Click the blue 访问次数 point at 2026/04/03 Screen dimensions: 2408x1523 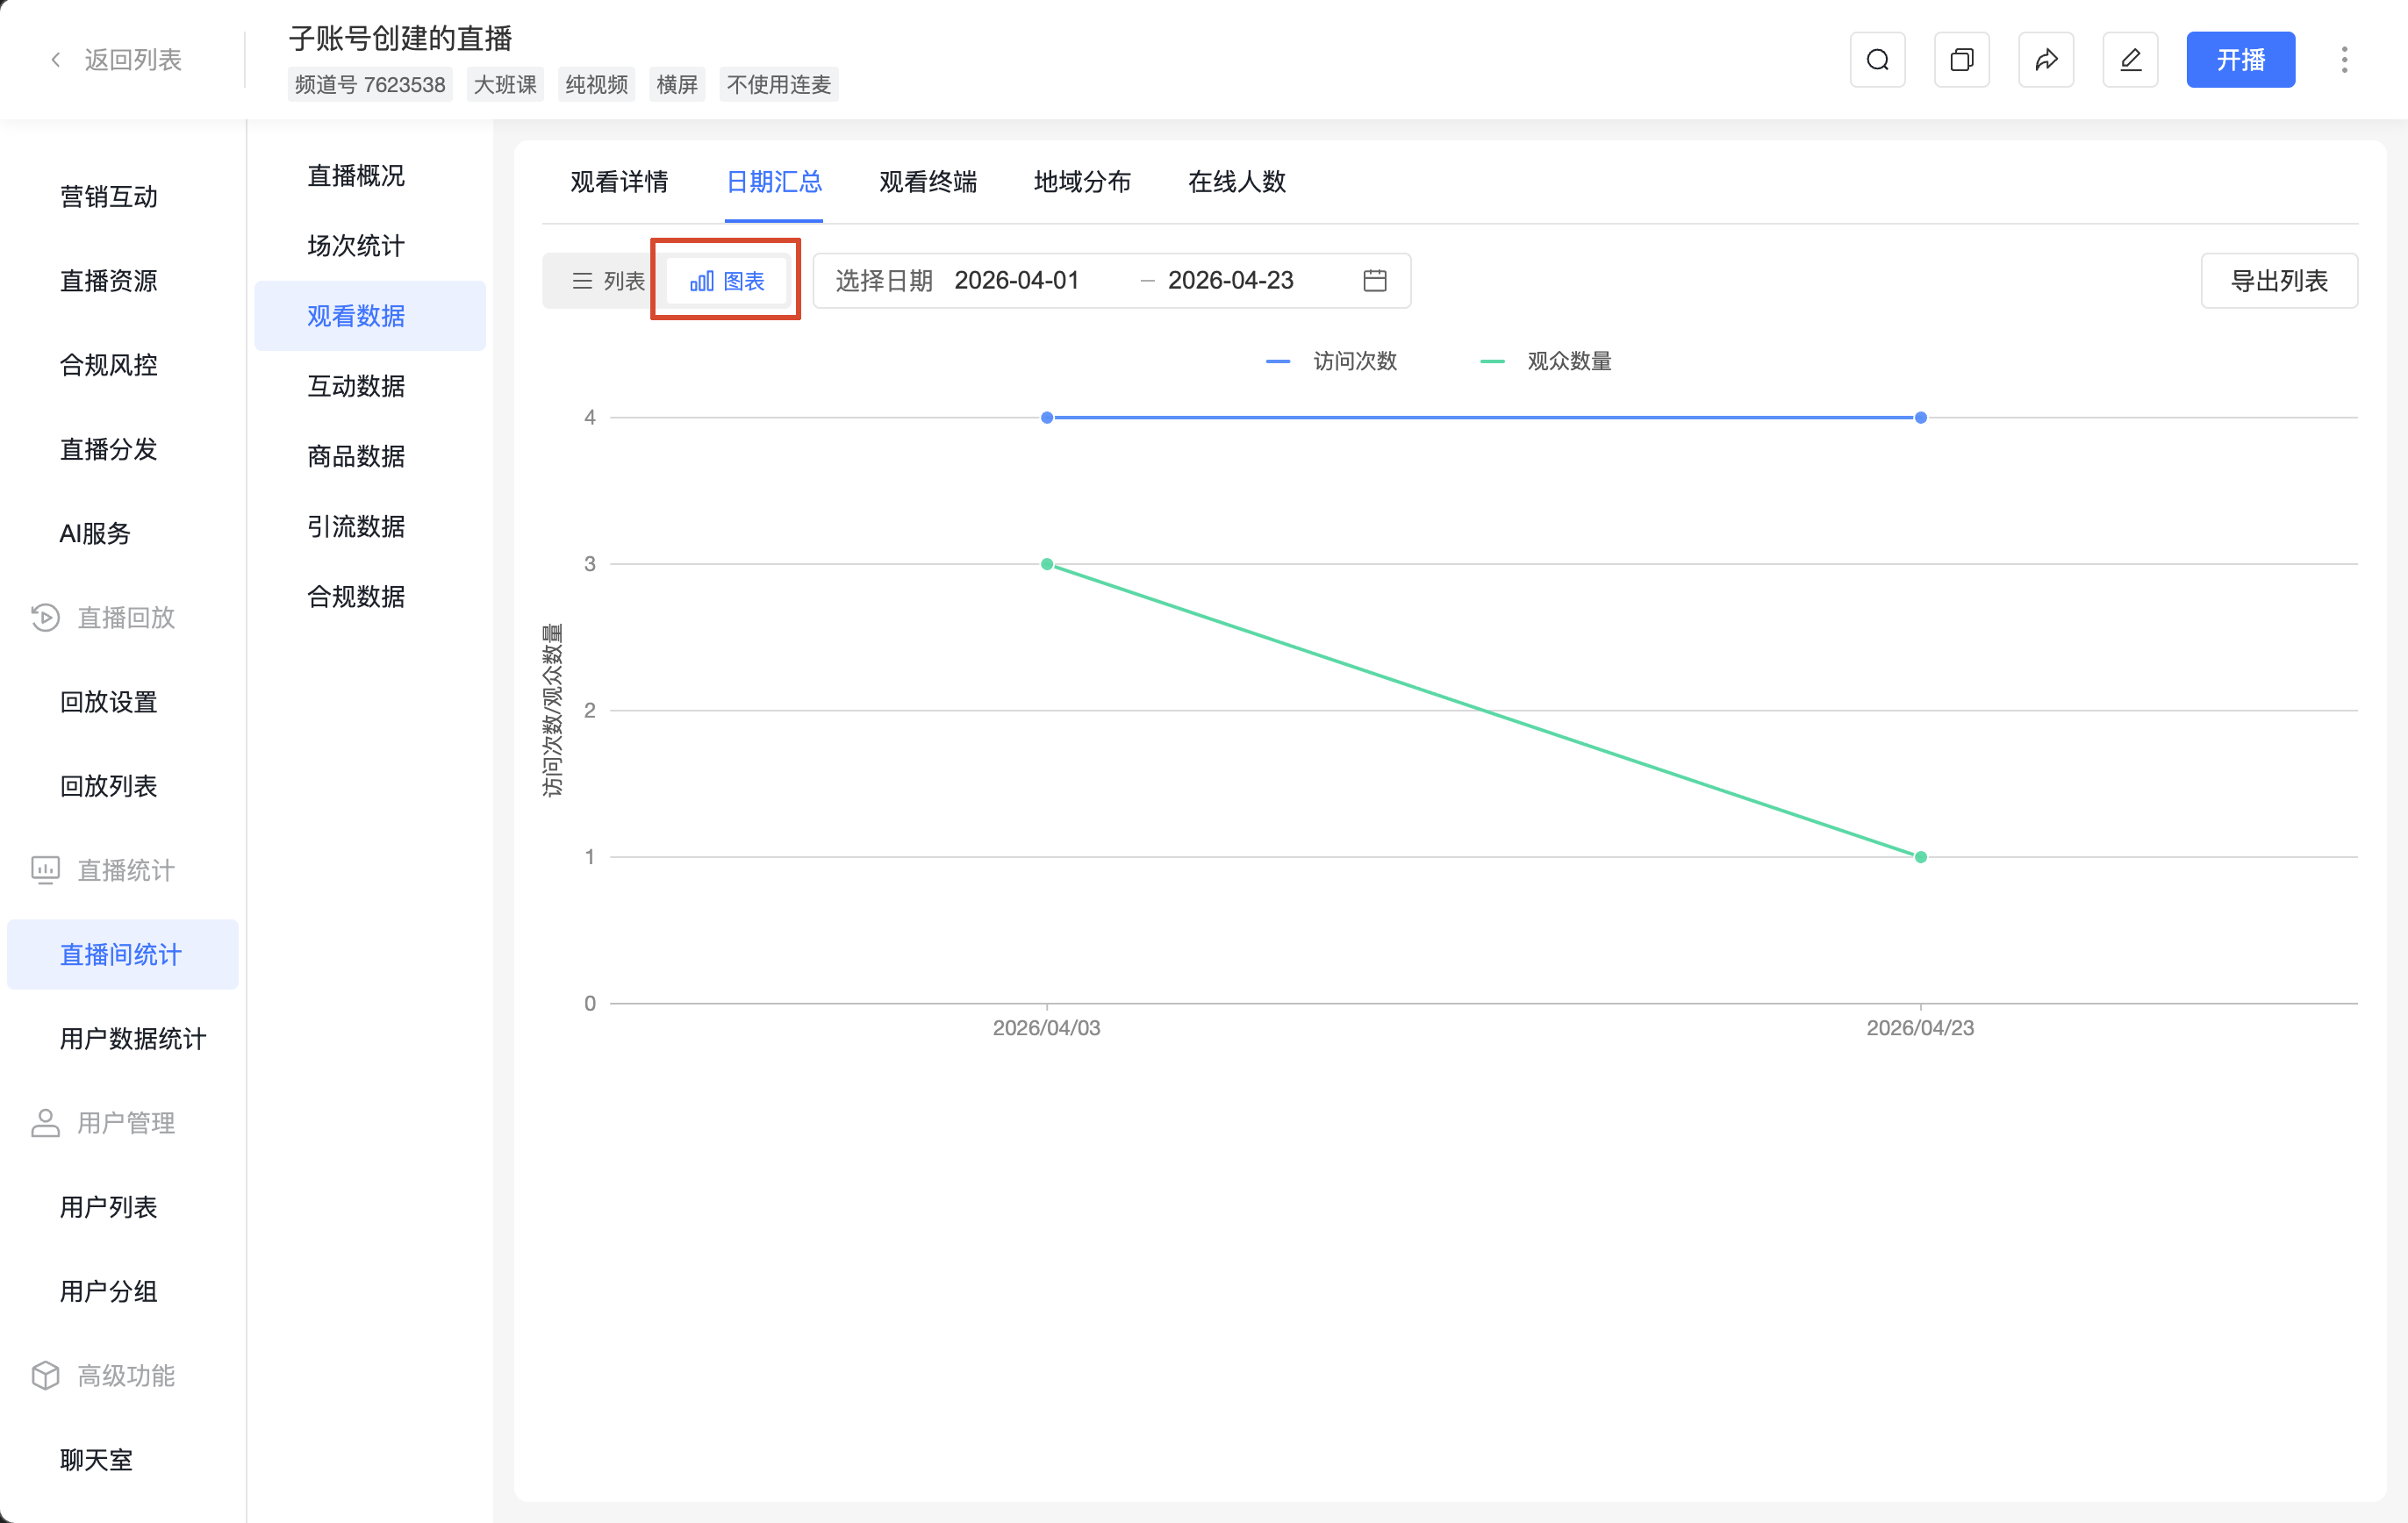(x=1047, y=418)
